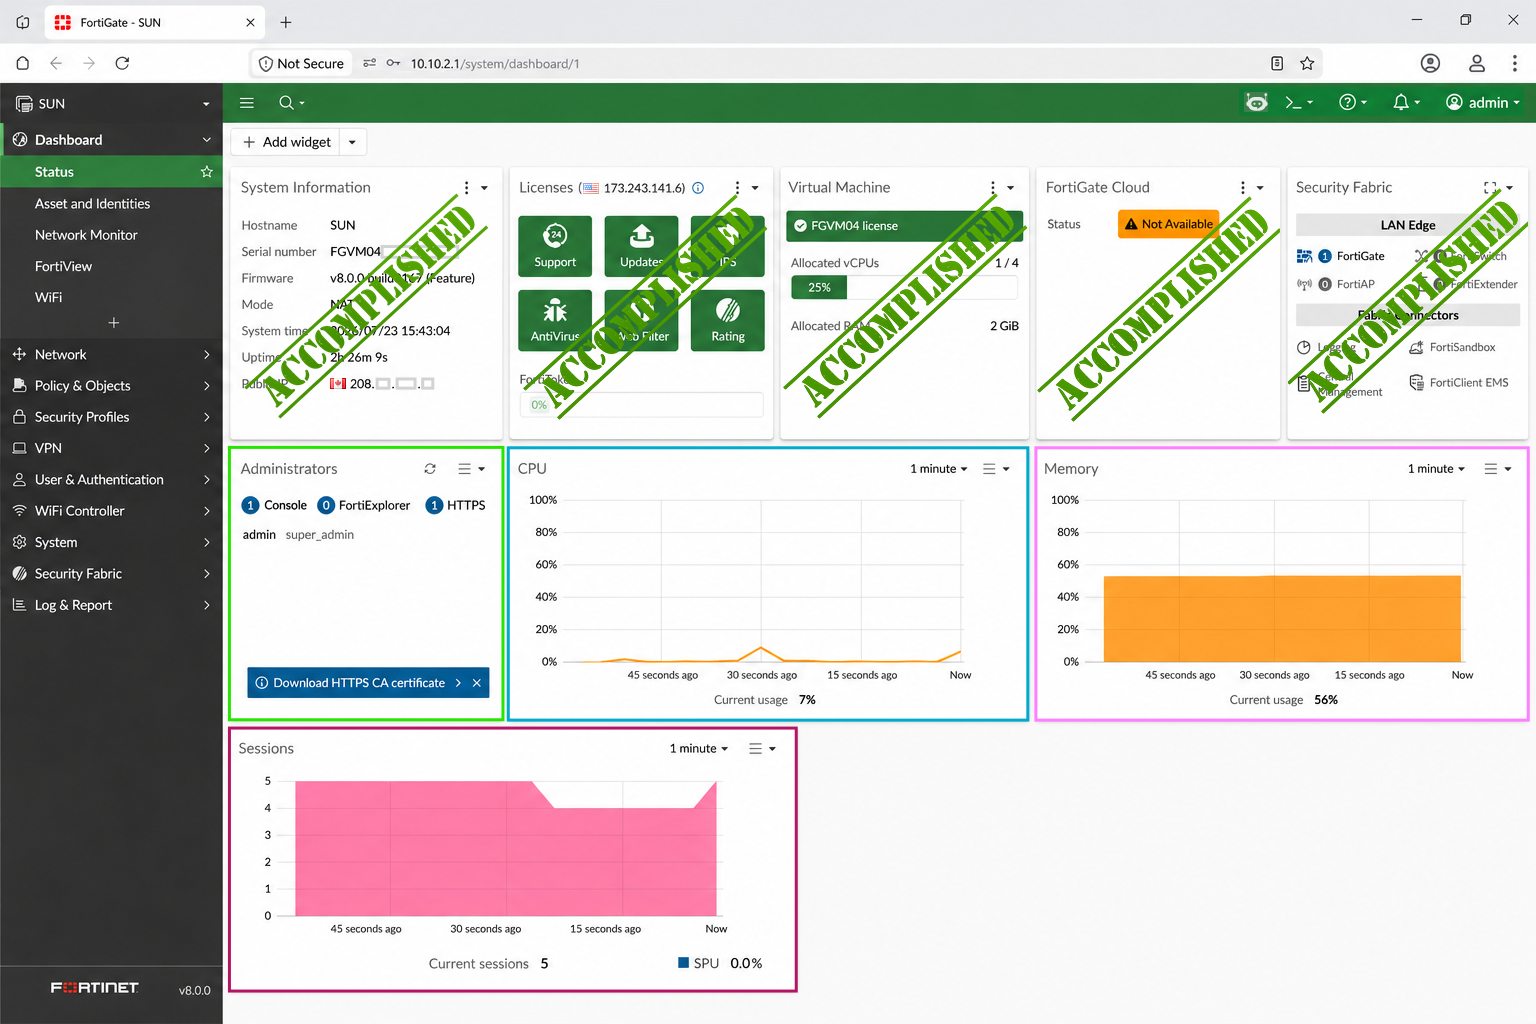Open the Sessions widget options menu
1536x1024 pixels.
click(762, 748)
